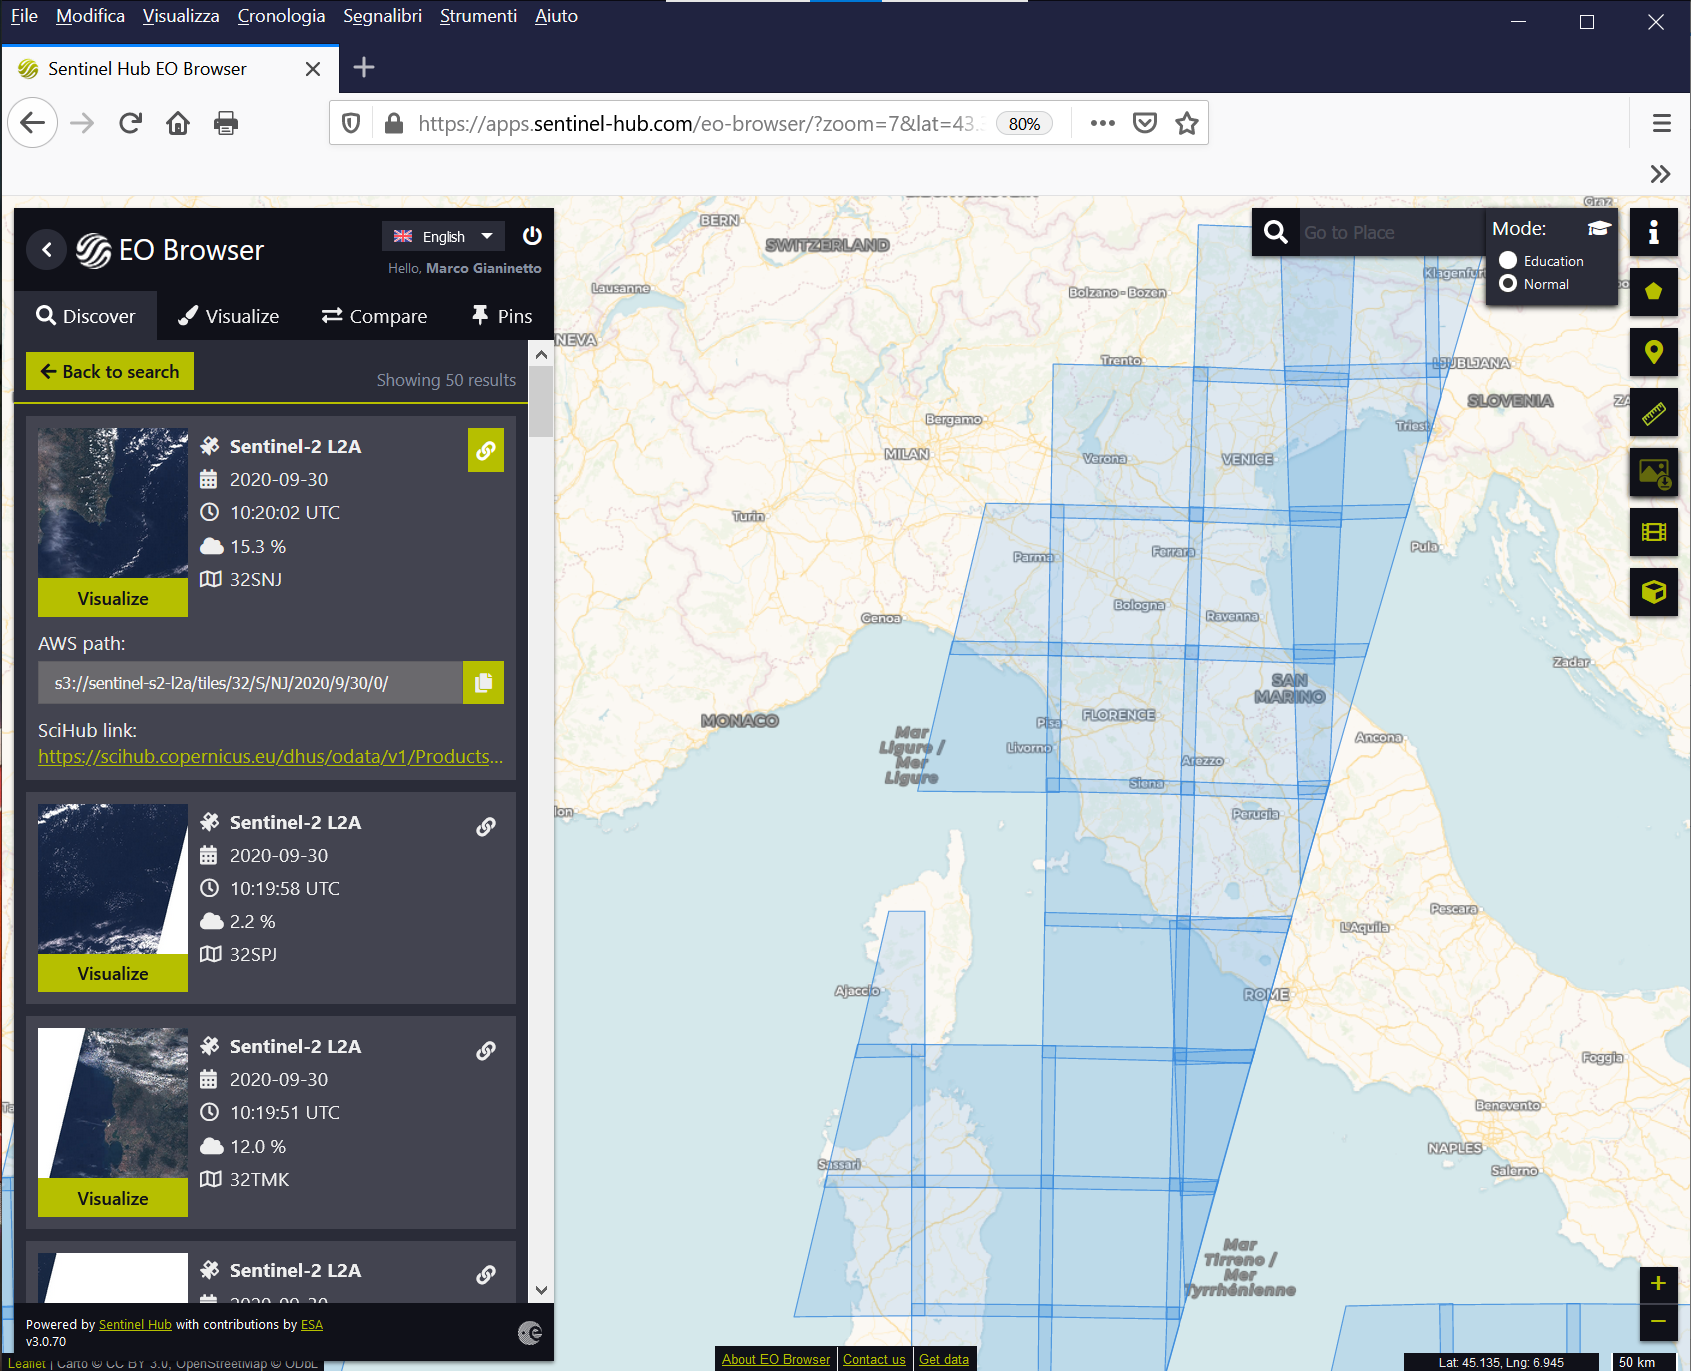Click the results list scrollbar thumb
1691x1371 pixels.
(x=541, y=401)
